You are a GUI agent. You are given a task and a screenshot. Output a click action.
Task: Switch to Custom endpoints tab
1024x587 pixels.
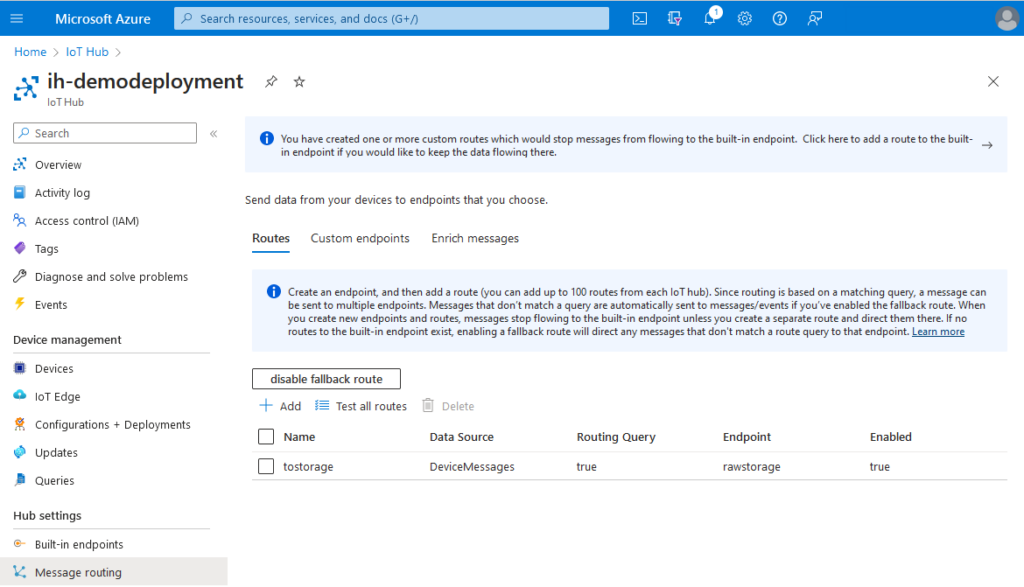pyautogui.click(x=360, y=238)
